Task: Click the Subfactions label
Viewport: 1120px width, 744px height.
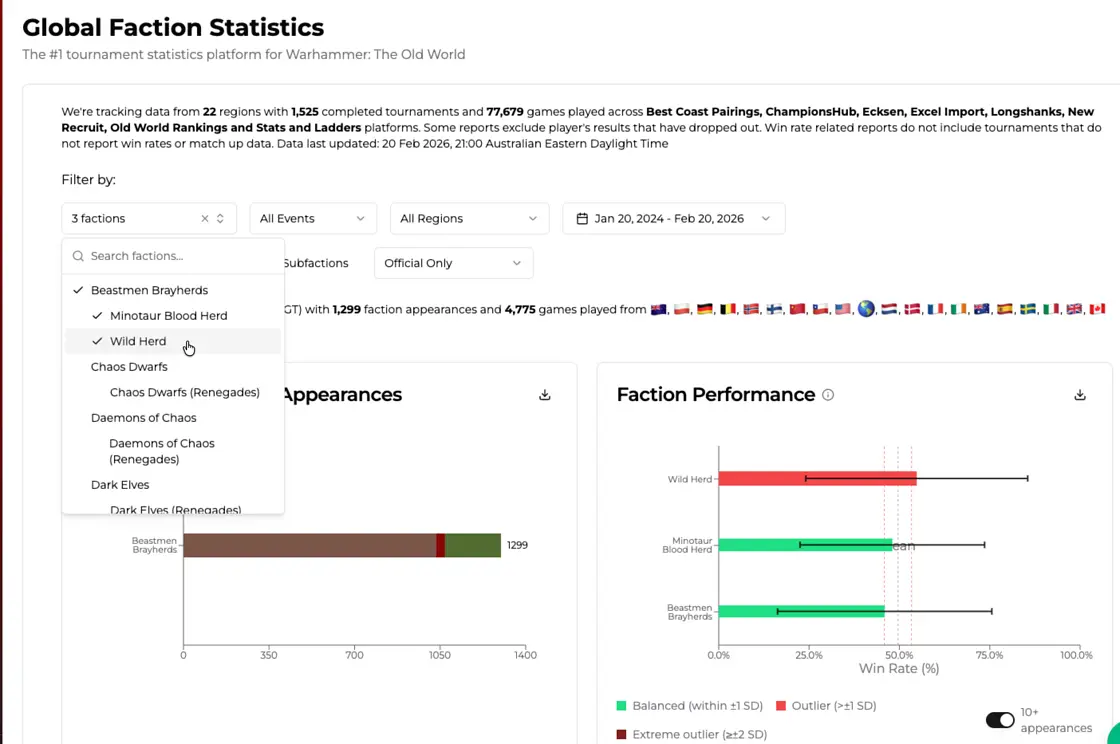Action: 316,263
